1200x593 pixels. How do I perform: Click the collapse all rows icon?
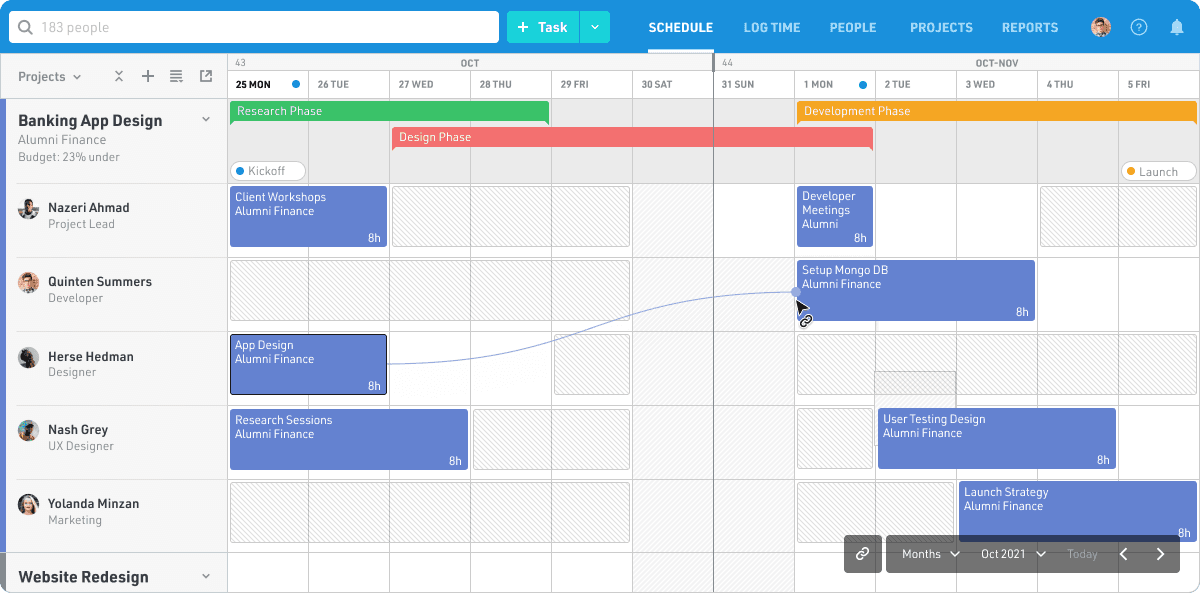[118, 77]
